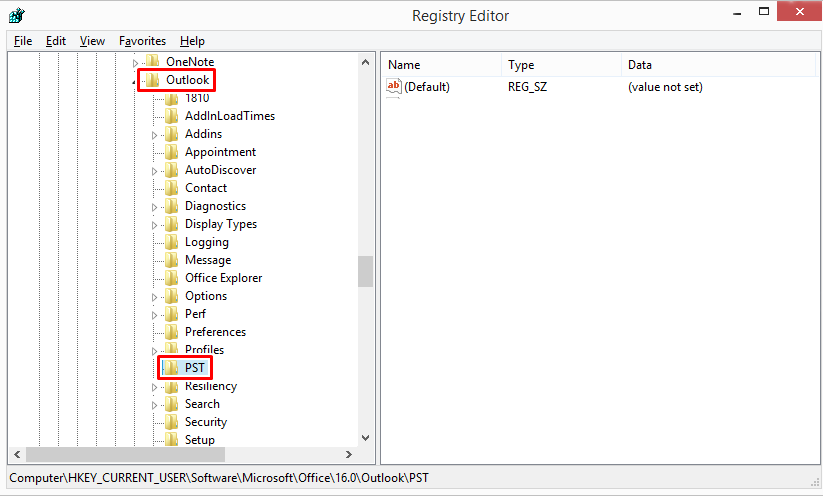Screen dimensions: 823x496
Task: Open the Favorites menu
Action: pos(142,41)
